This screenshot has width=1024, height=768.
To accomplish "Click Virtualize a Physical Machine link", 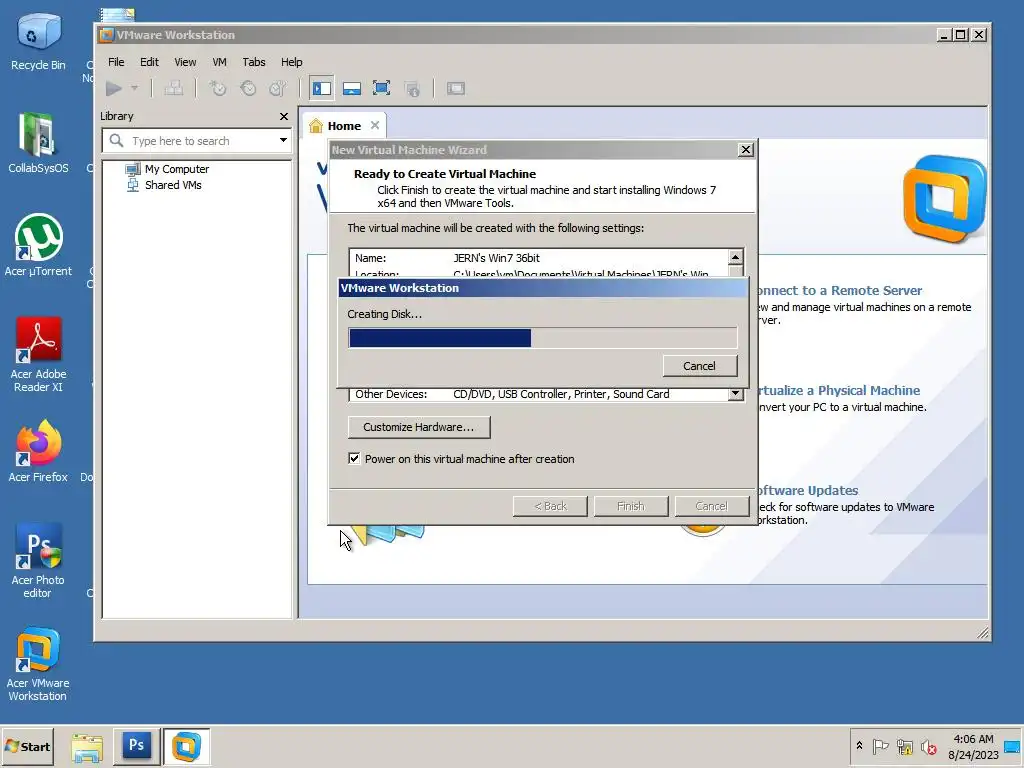I will [839, 391].
